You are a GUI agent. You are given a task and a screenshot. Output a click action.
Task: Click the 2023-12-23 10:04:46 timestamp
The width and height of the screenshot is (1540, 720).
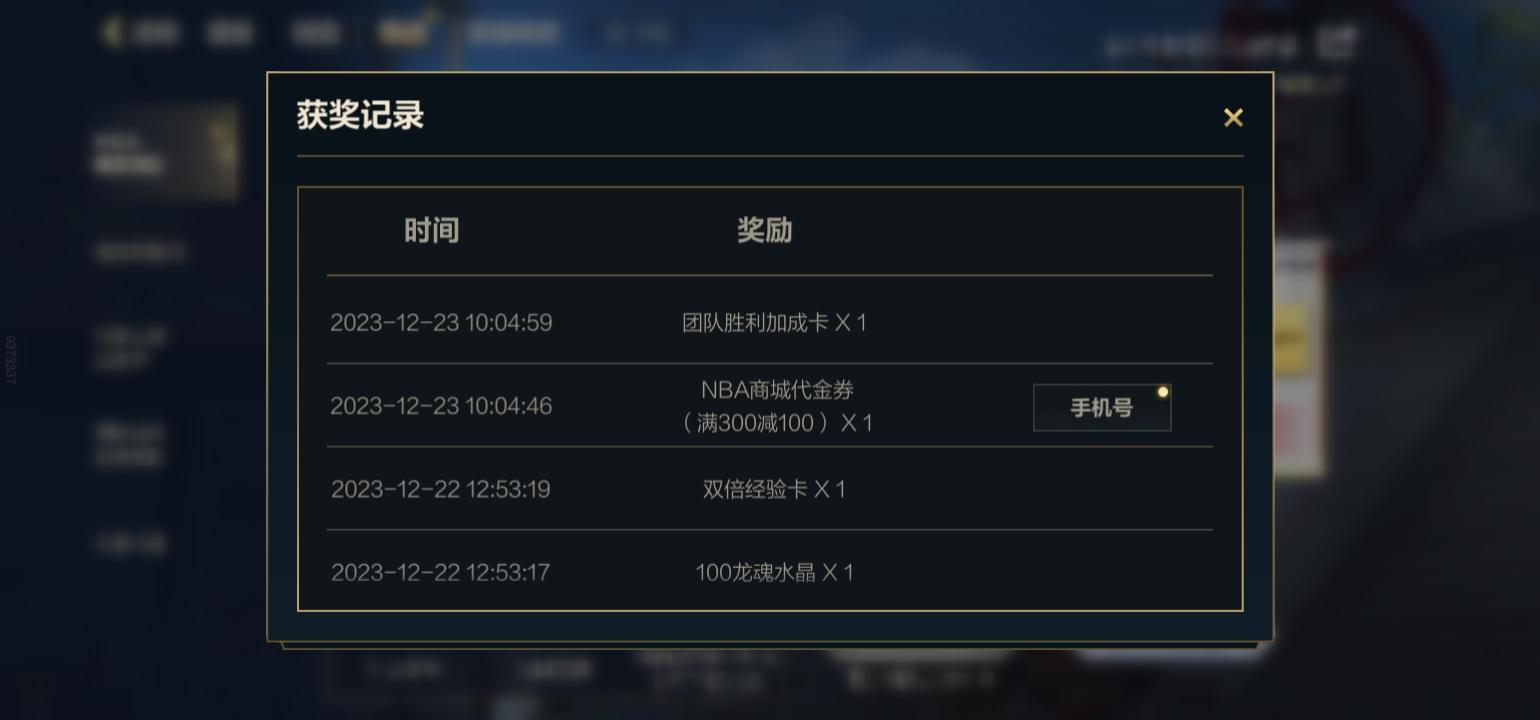pyautogui.click(x=441, y=406)
